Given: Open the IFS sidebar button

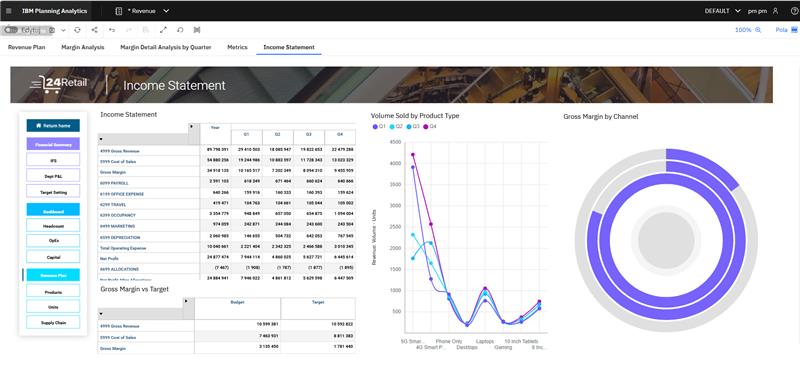Looking at the screenshot, I should tap(54, 160).
